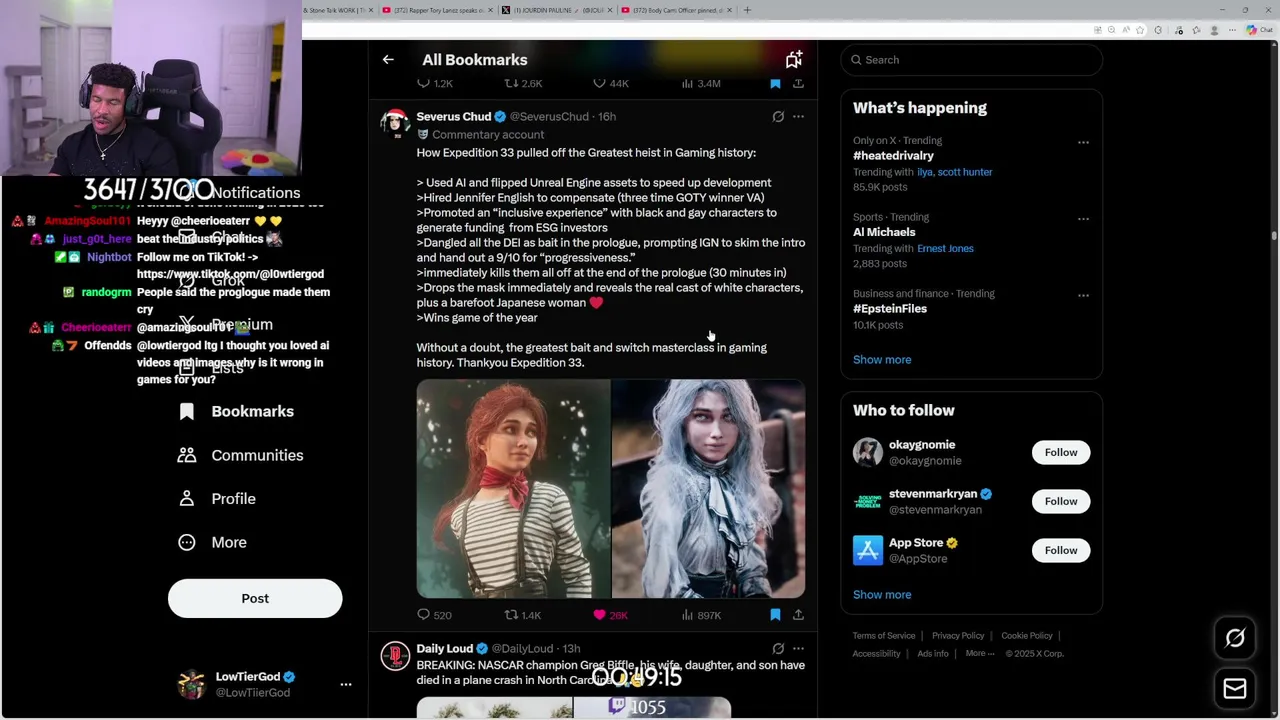Open Privacy Policy link
Screen dimensions: 1280x720
click(x=958, y=636)
